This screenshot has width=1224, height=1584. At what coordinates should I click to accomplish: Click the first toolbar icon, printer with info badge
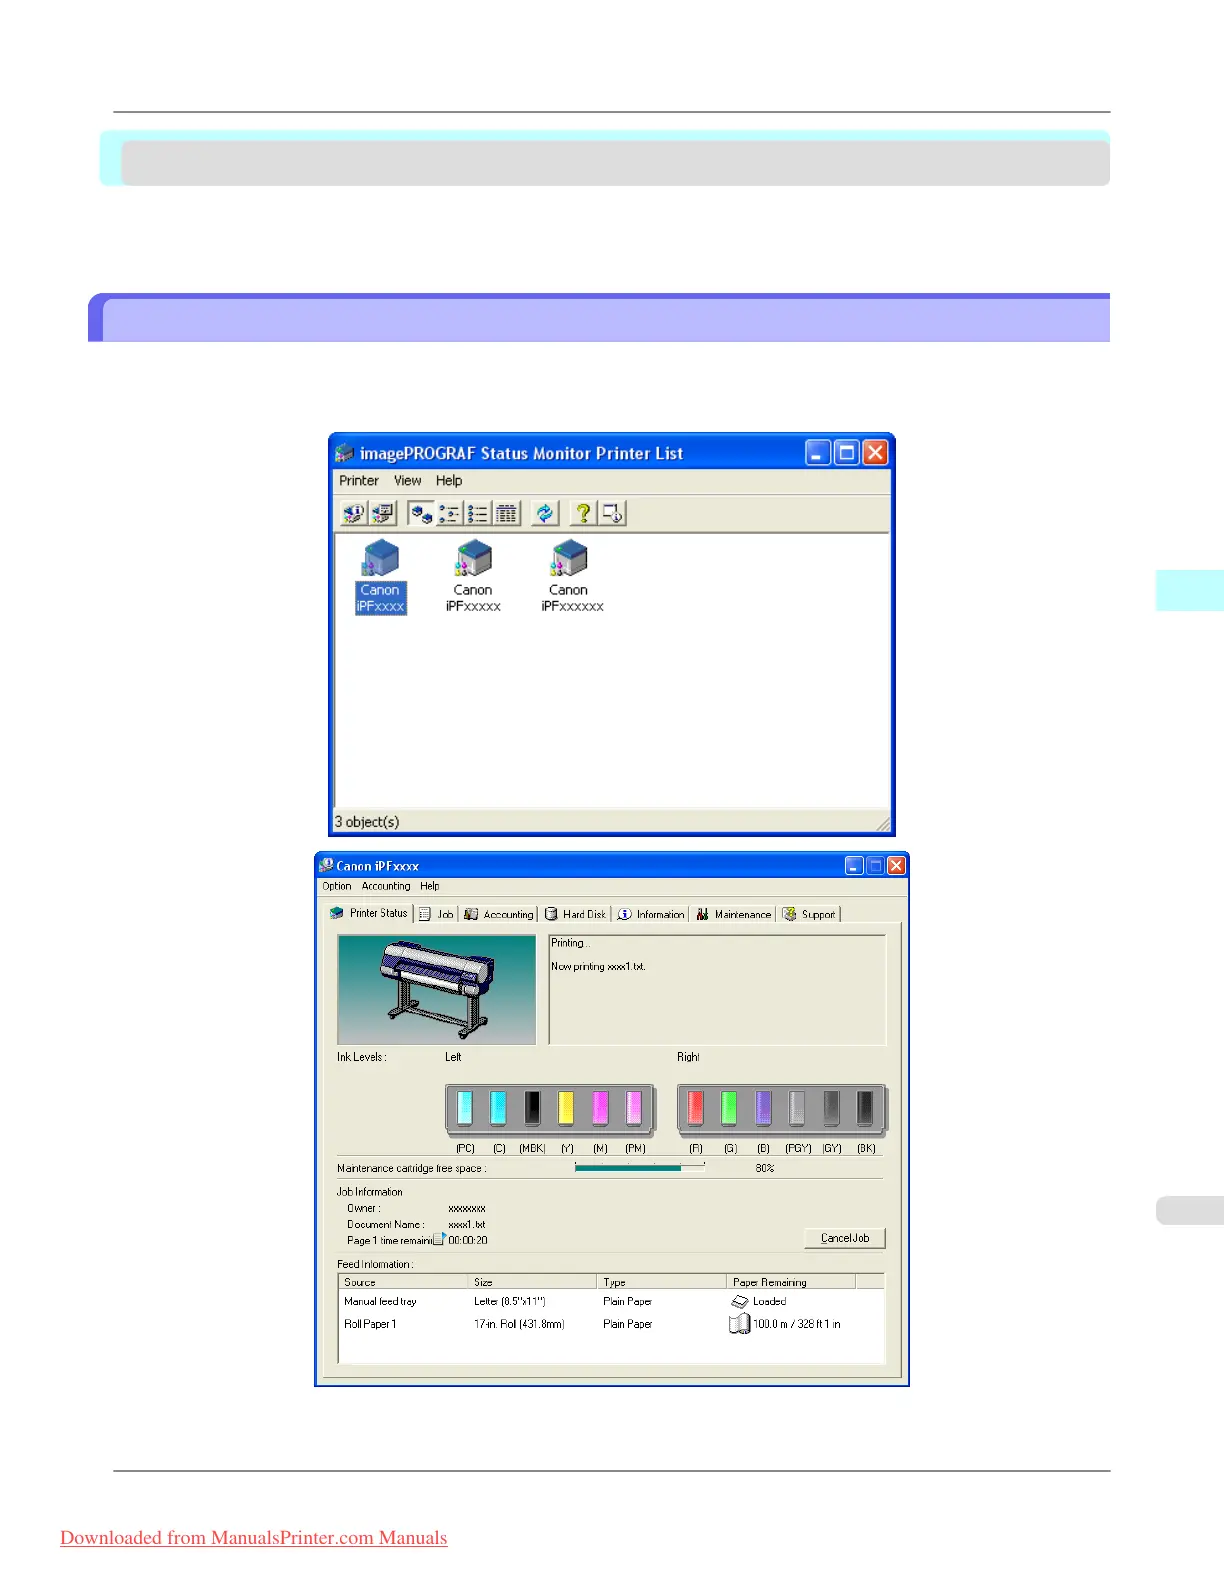pos(353,513)
